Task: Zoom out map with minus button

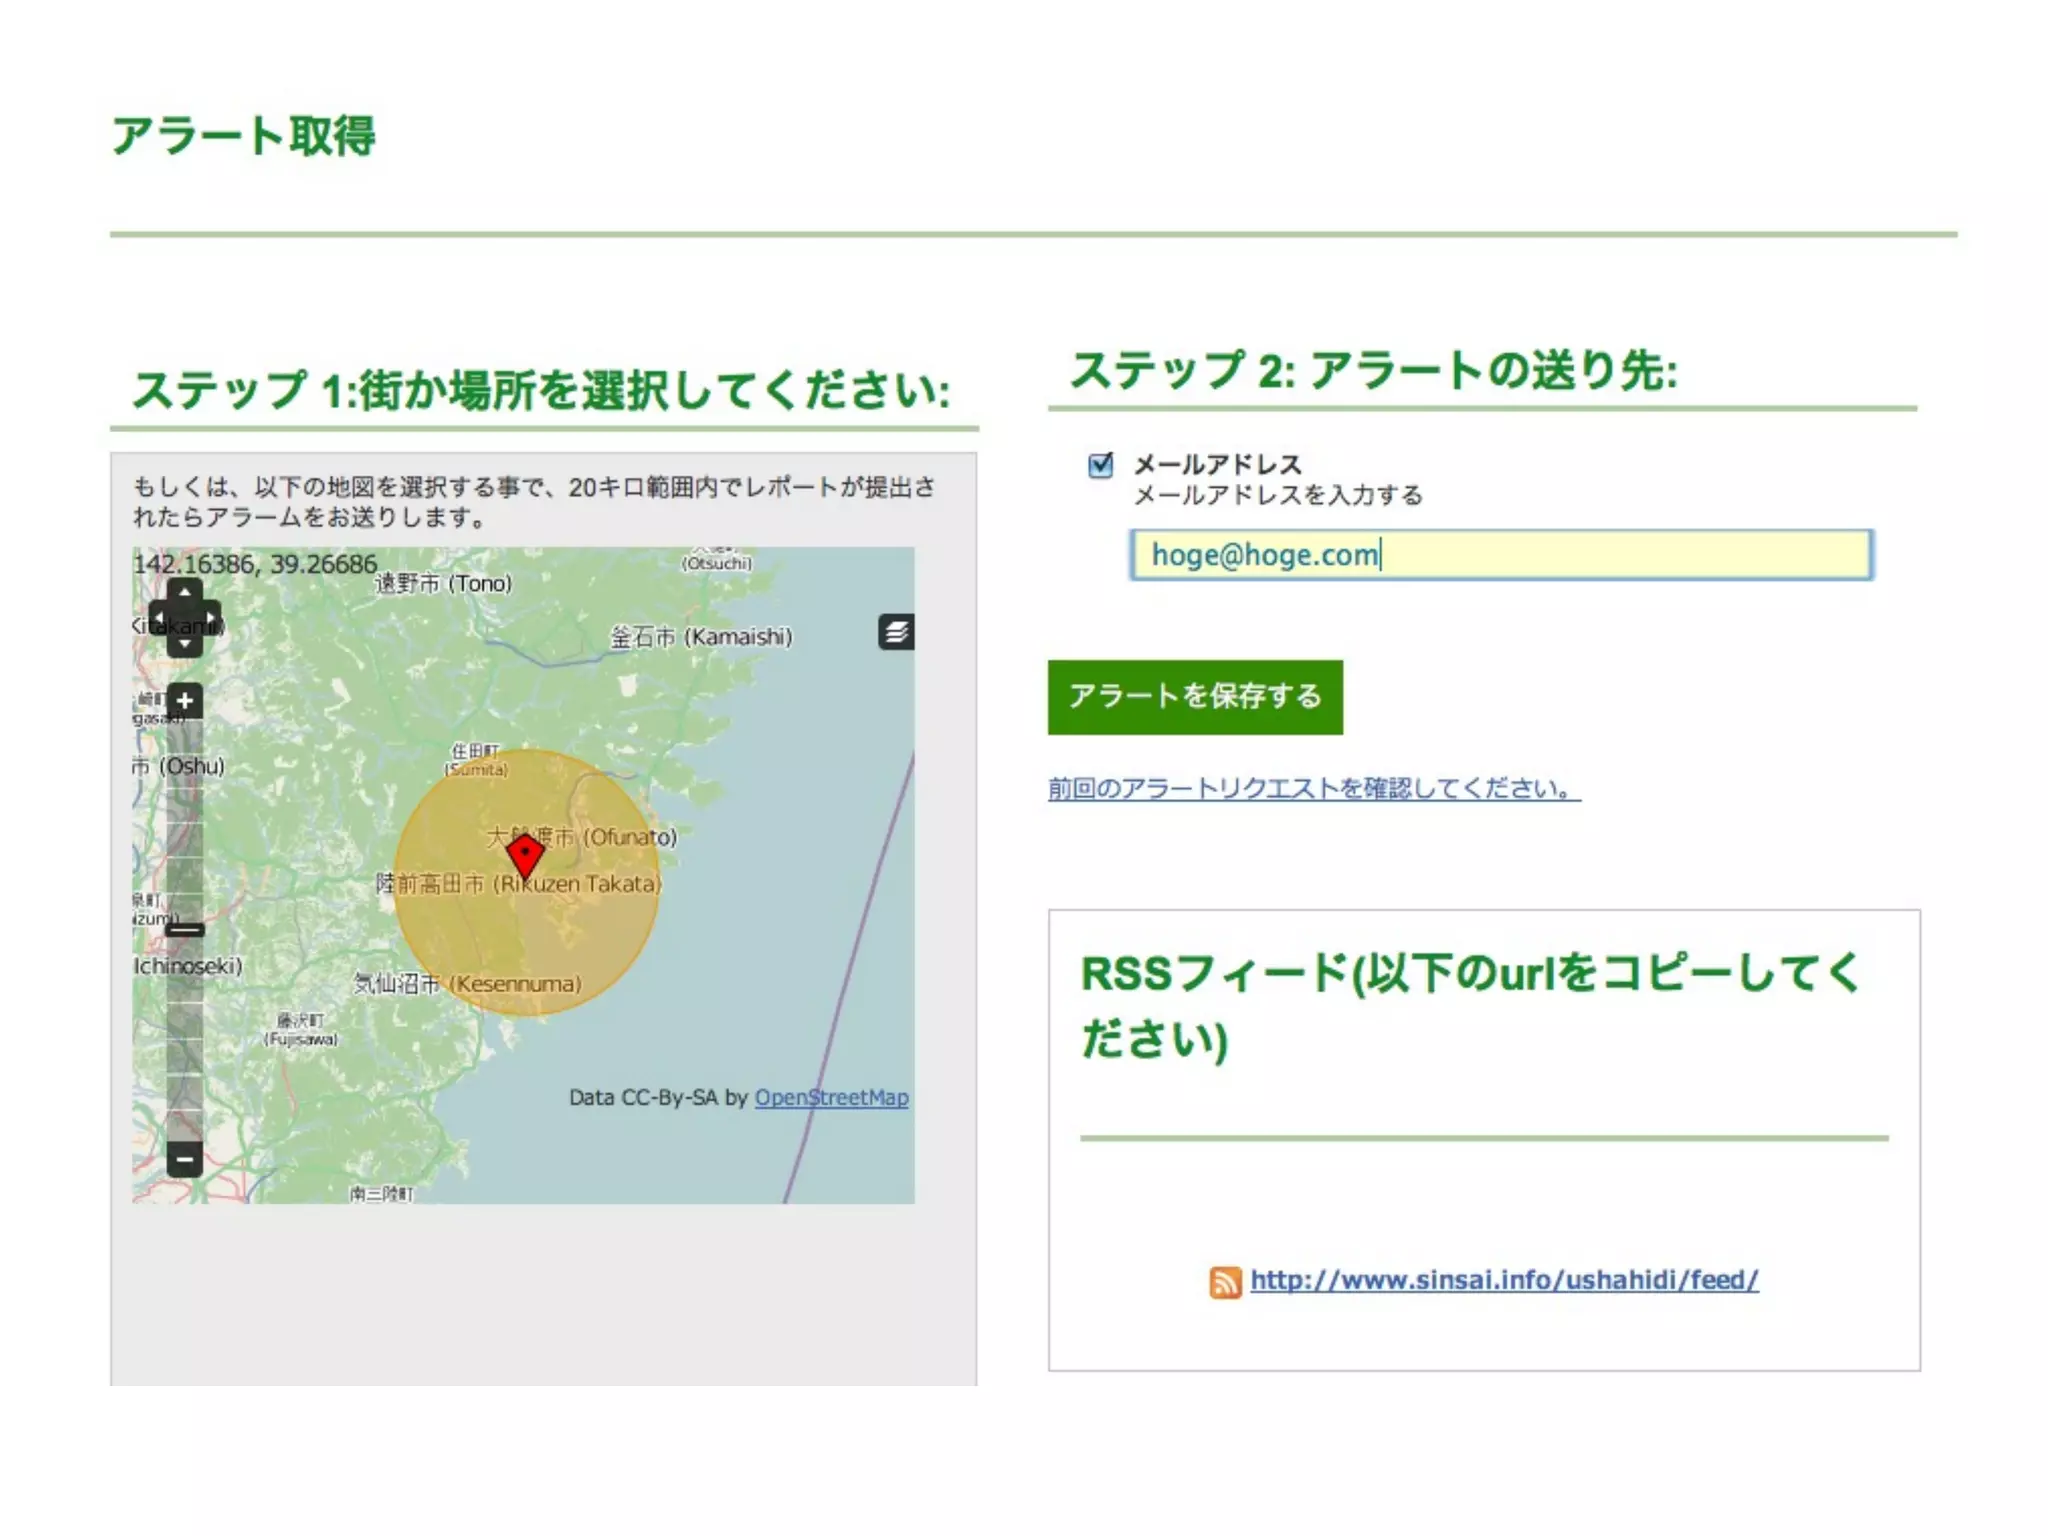Action: 185,1160
